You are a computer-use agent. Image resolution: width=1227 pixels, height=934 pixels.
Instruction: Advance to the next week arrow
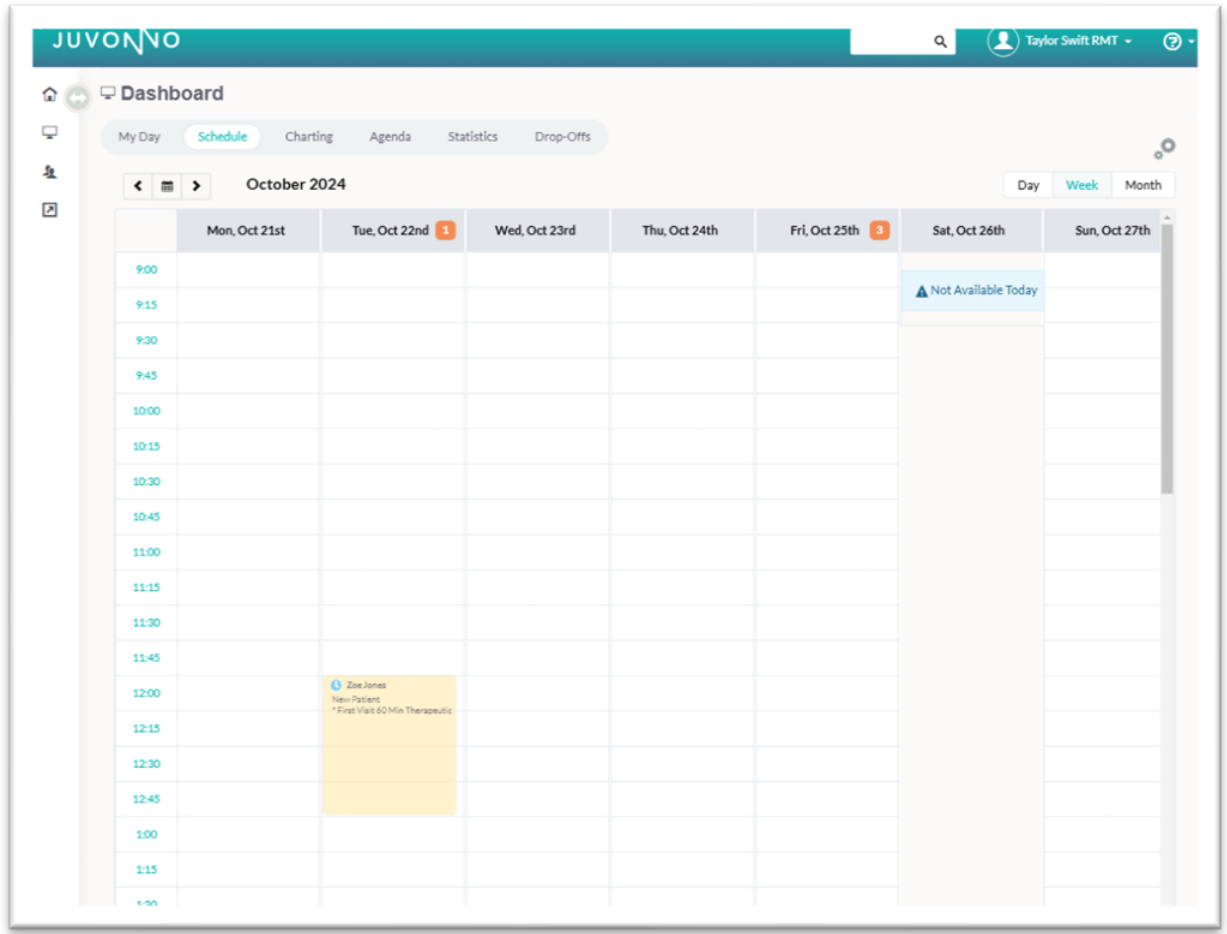point(196,186)
